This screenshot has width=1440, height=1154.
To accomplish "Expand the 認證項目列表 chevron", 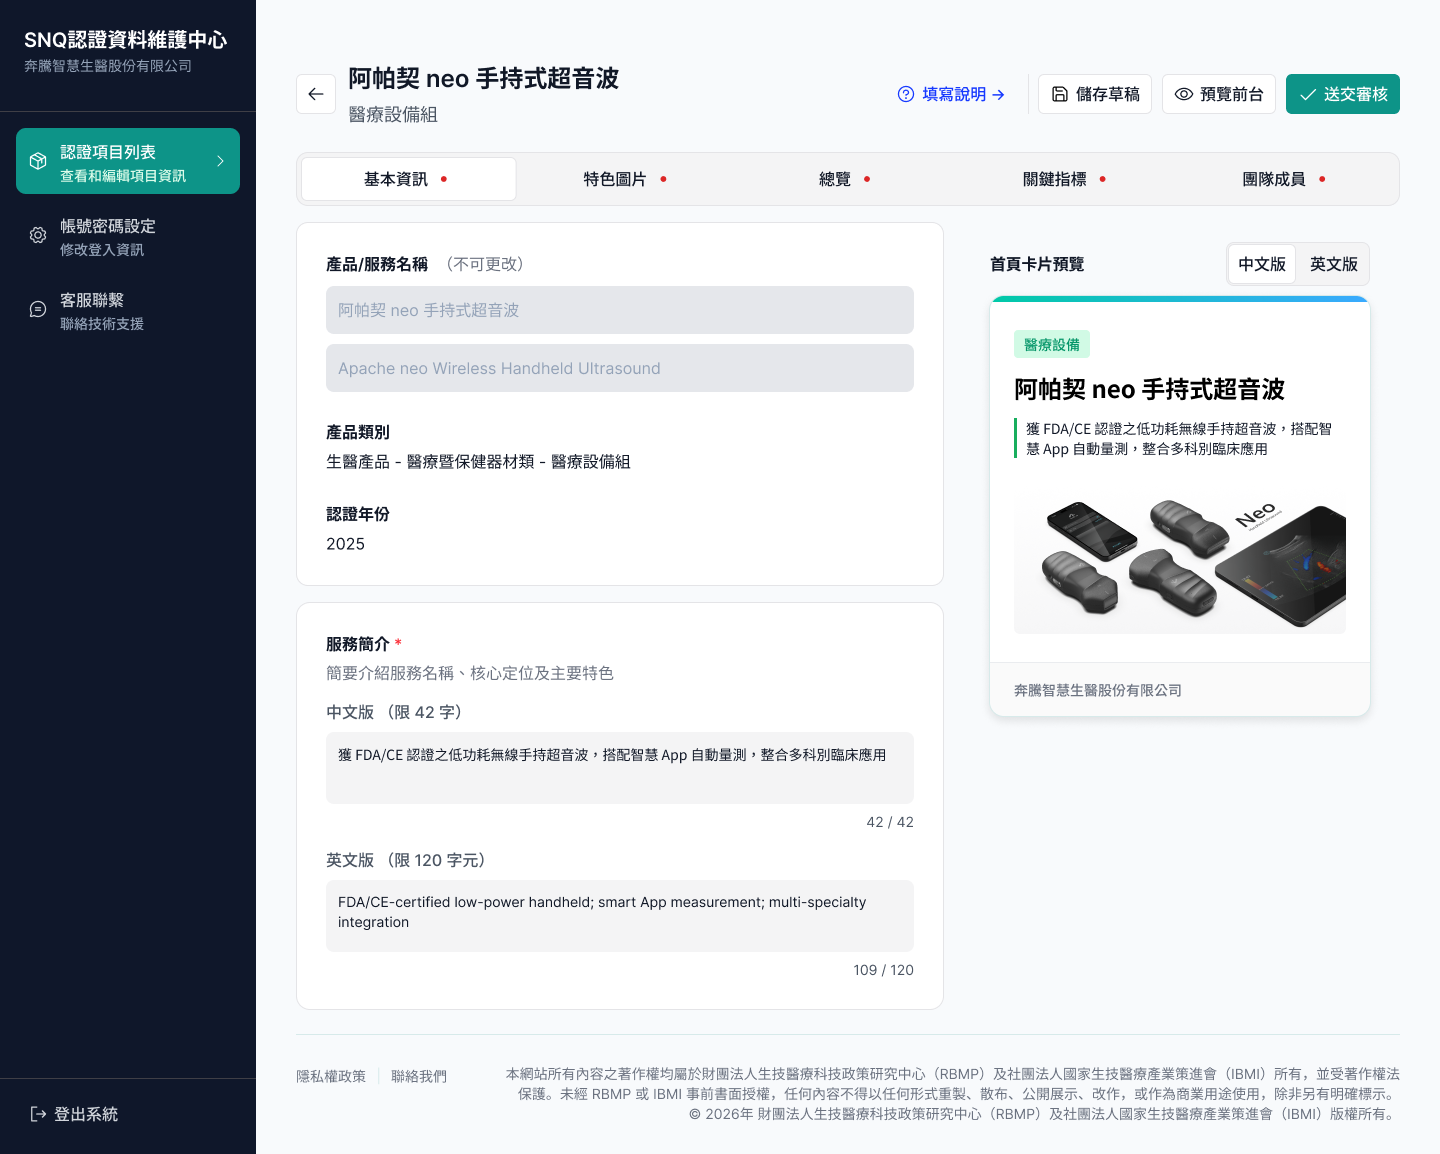I will pos(220,161).
